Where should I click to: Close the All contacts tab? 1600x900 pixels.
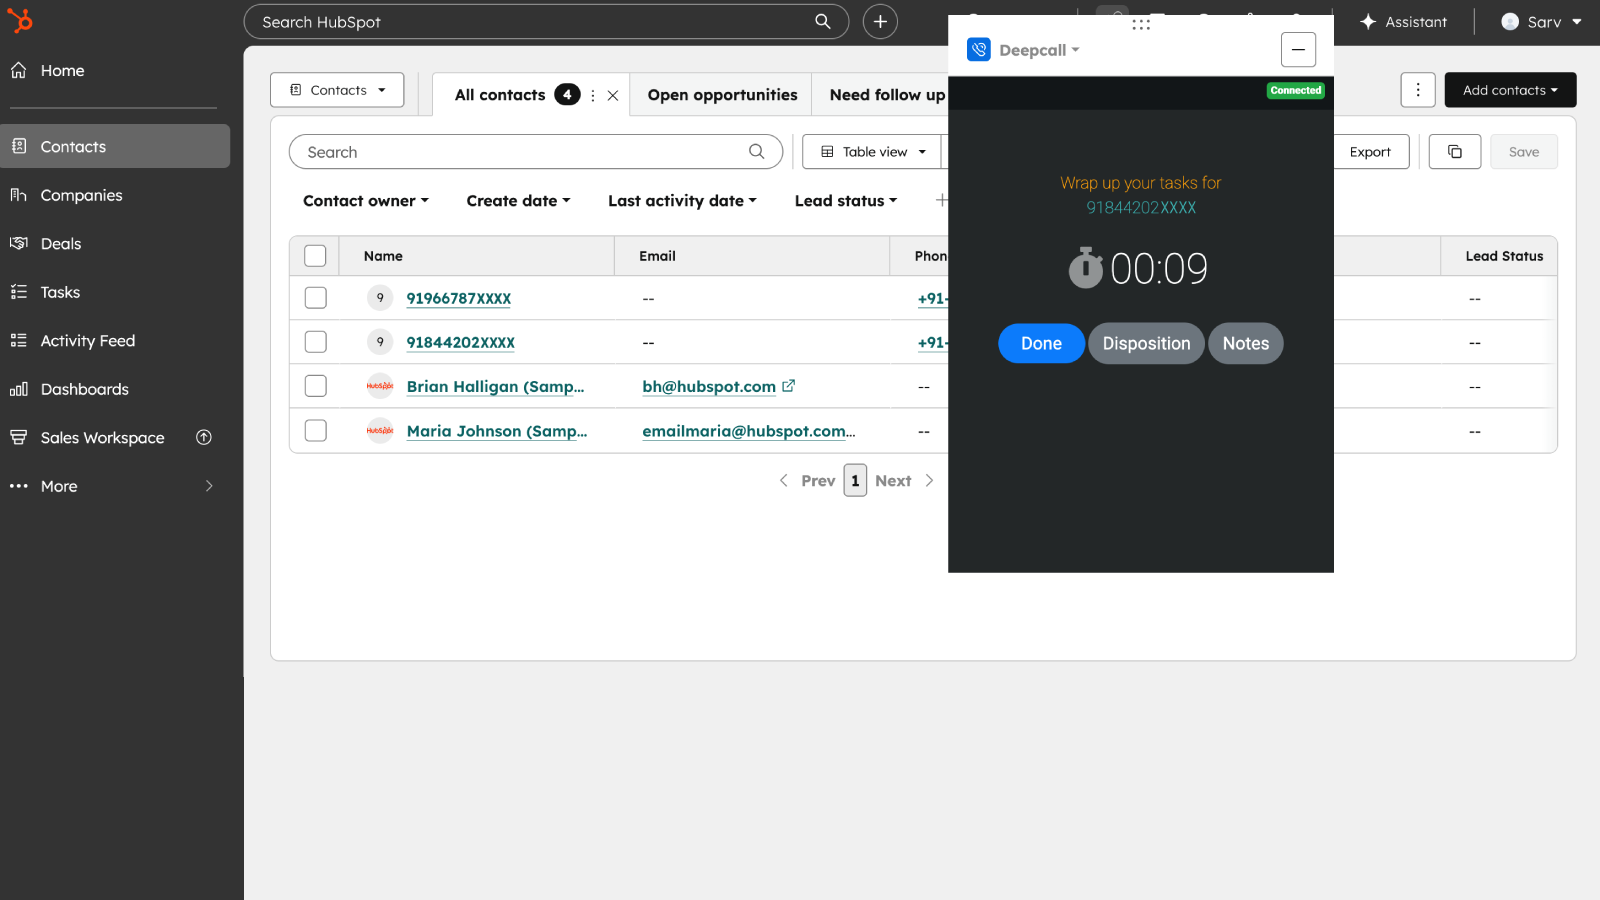(x=613, y=96)
